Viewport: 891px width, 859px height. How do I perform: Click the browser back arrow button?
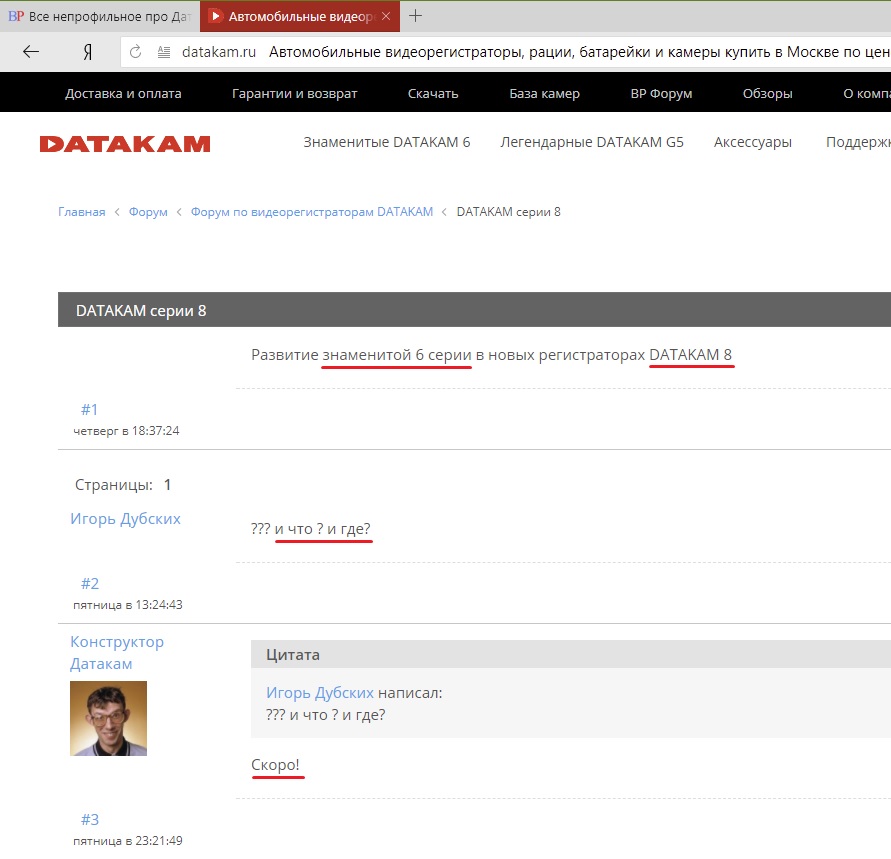point(31,52)
